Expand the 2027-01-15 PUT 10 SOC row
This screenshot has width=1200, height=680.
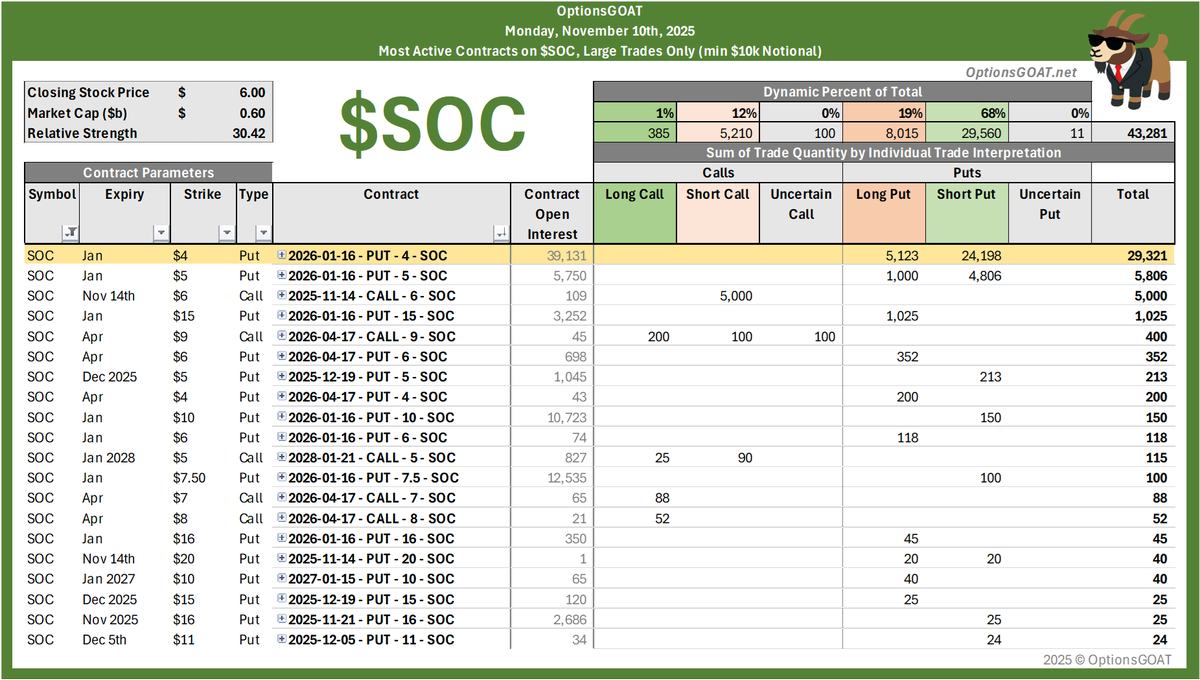point(282,579)
